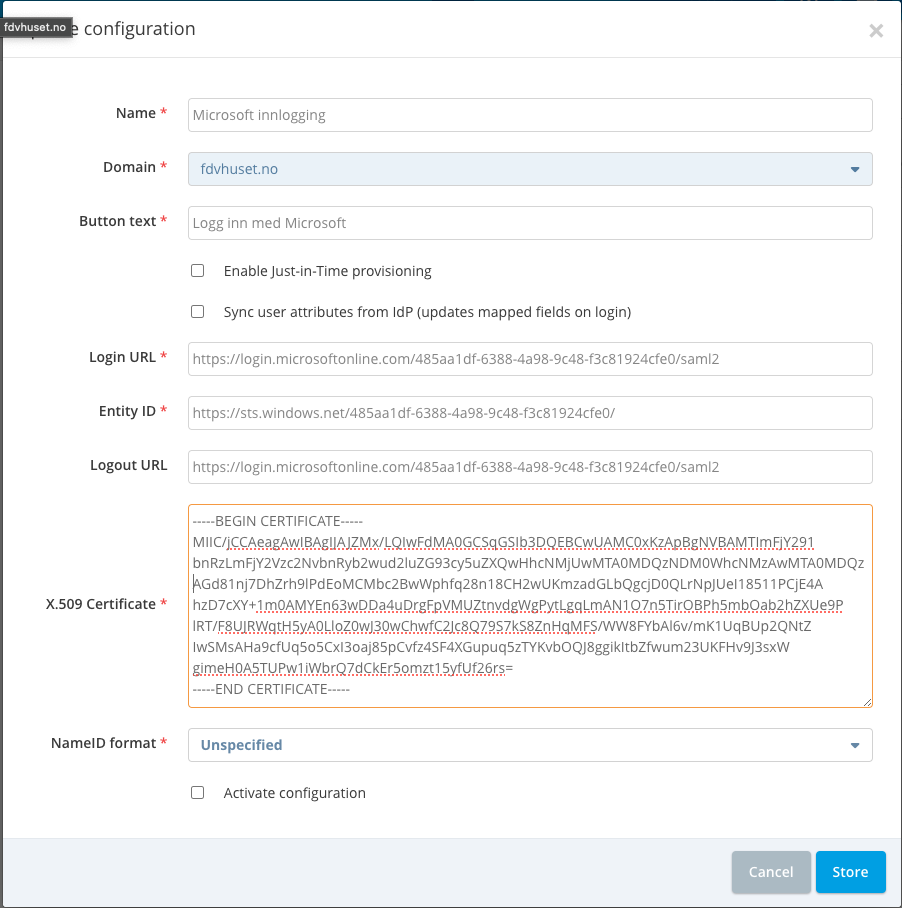Click the Enable Just-in-Time provisioning label
Image resolution: width=902 pixels, height=908 pixels.
coord(328,271)
